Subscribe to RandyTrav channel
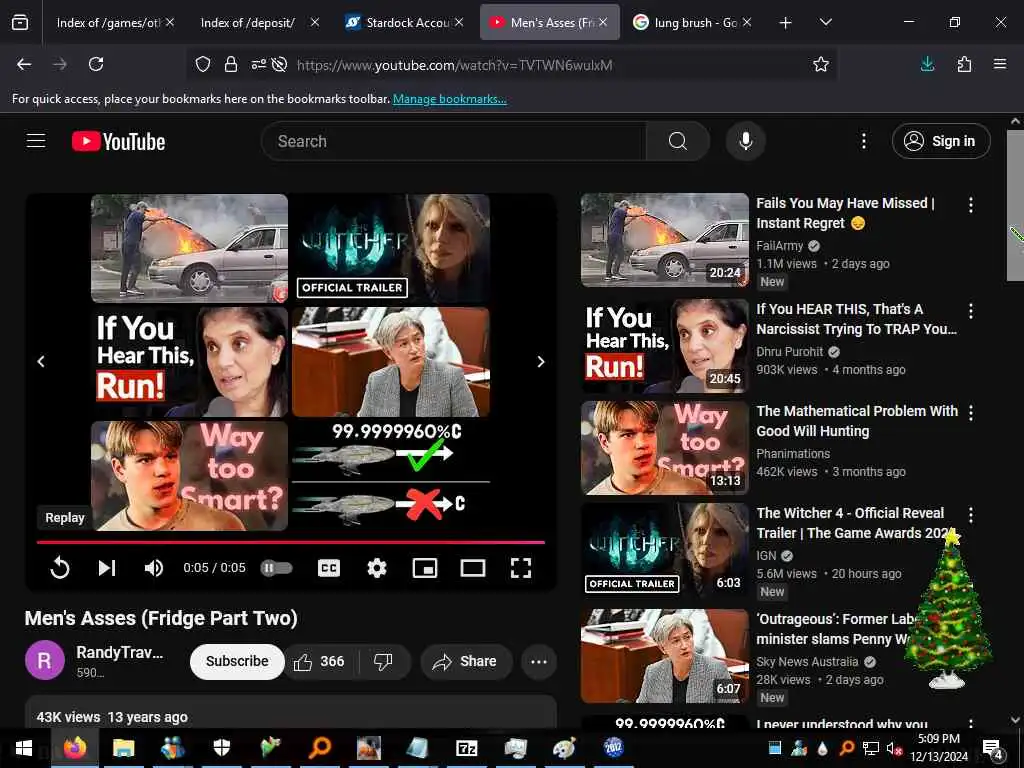1024x768 pixels. pos(237,661)
